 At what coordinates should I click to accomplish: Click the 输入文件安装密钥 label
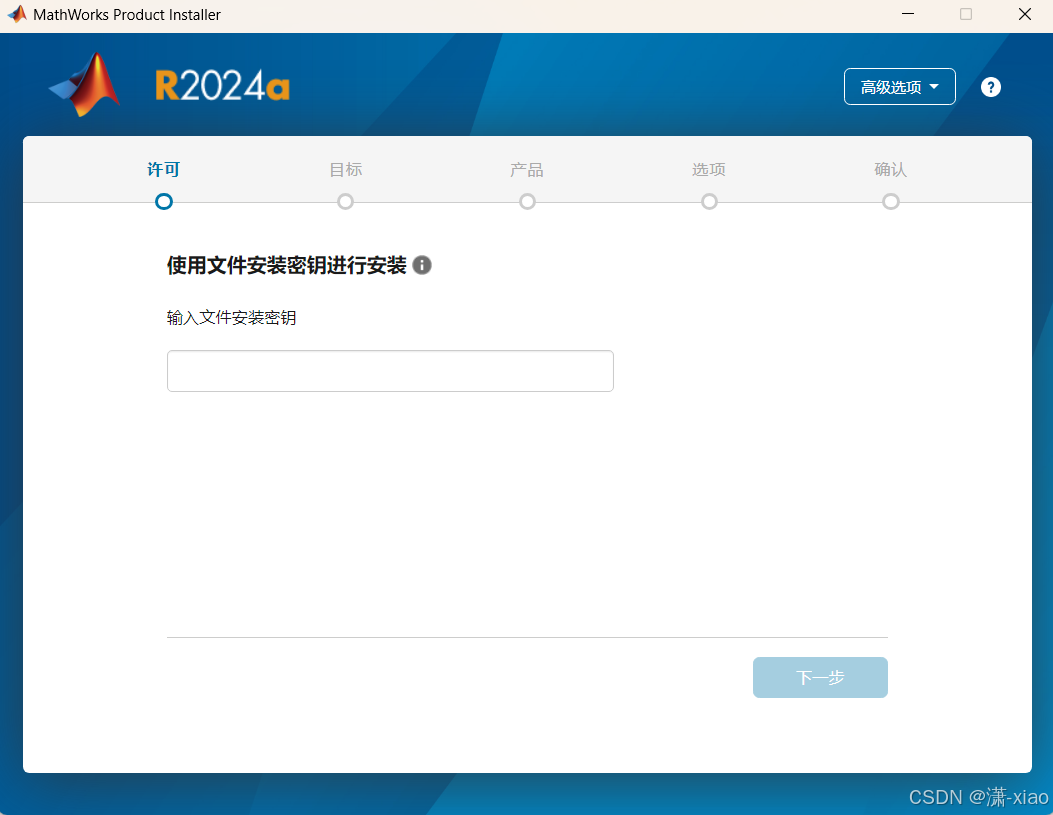coord(232,318)
